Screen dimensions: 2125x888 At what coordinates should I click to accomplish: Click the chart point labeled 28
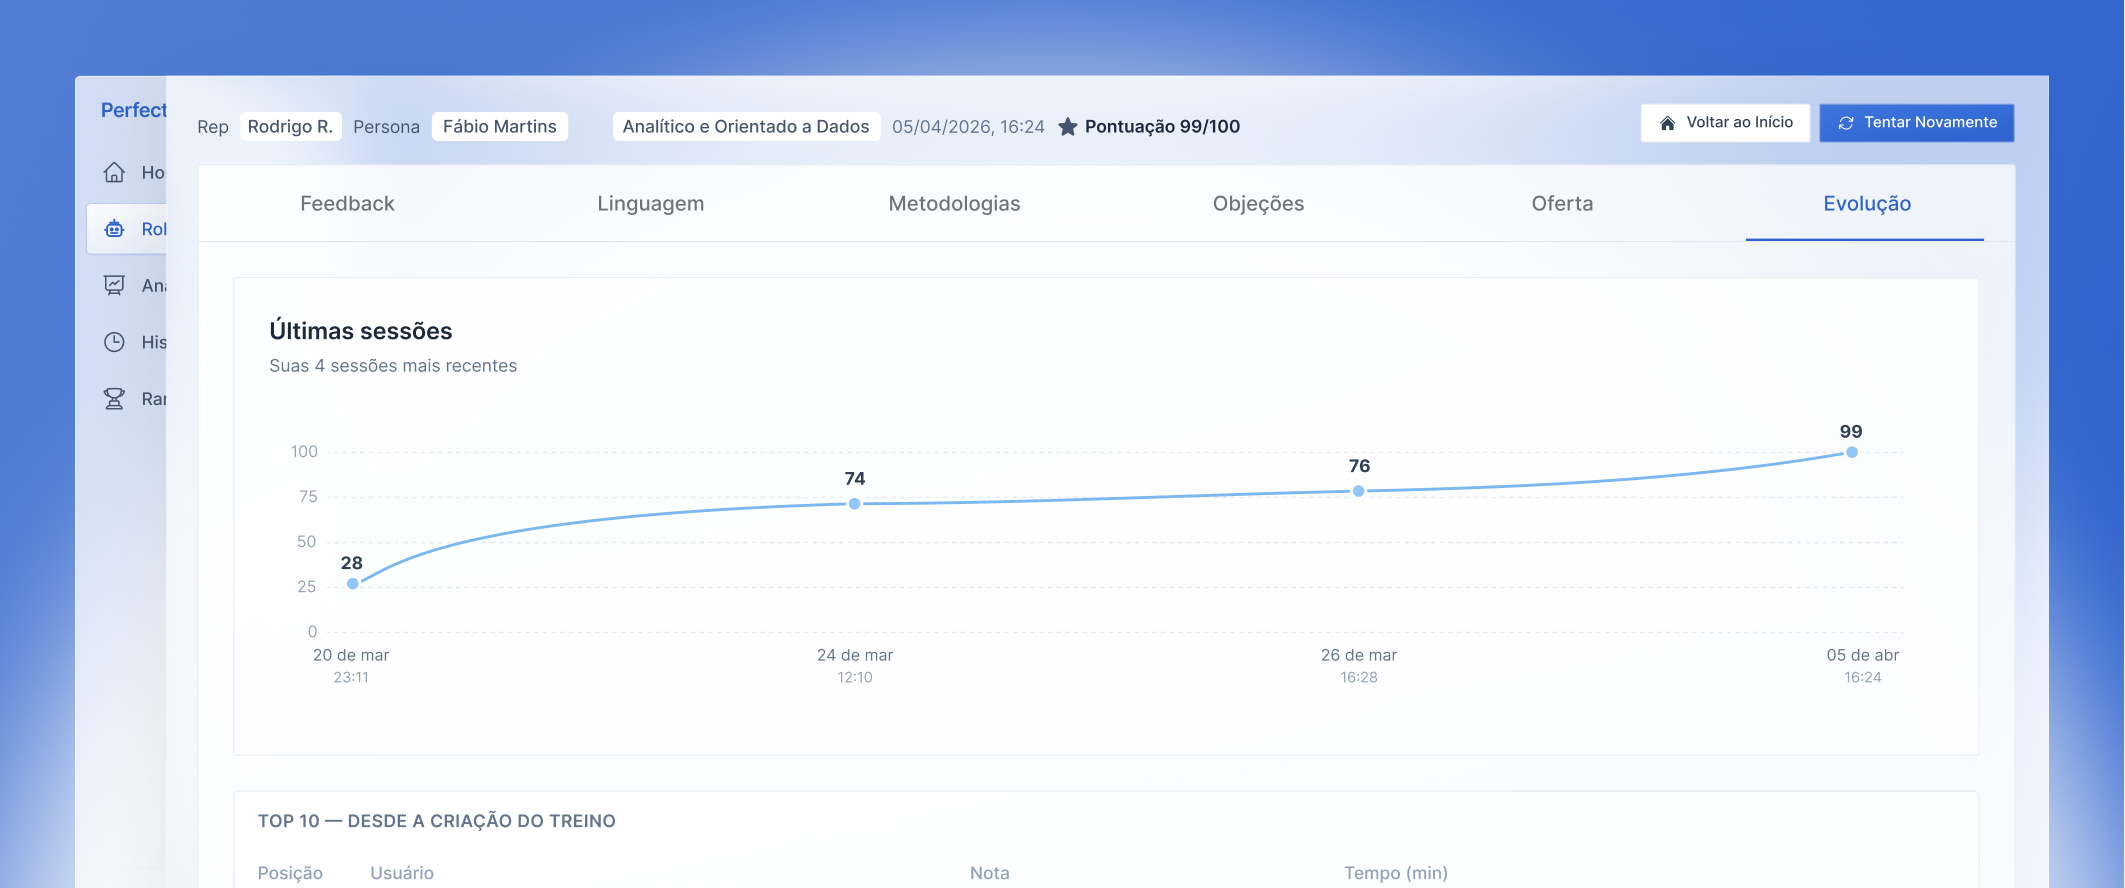click(x=353, y=584)
